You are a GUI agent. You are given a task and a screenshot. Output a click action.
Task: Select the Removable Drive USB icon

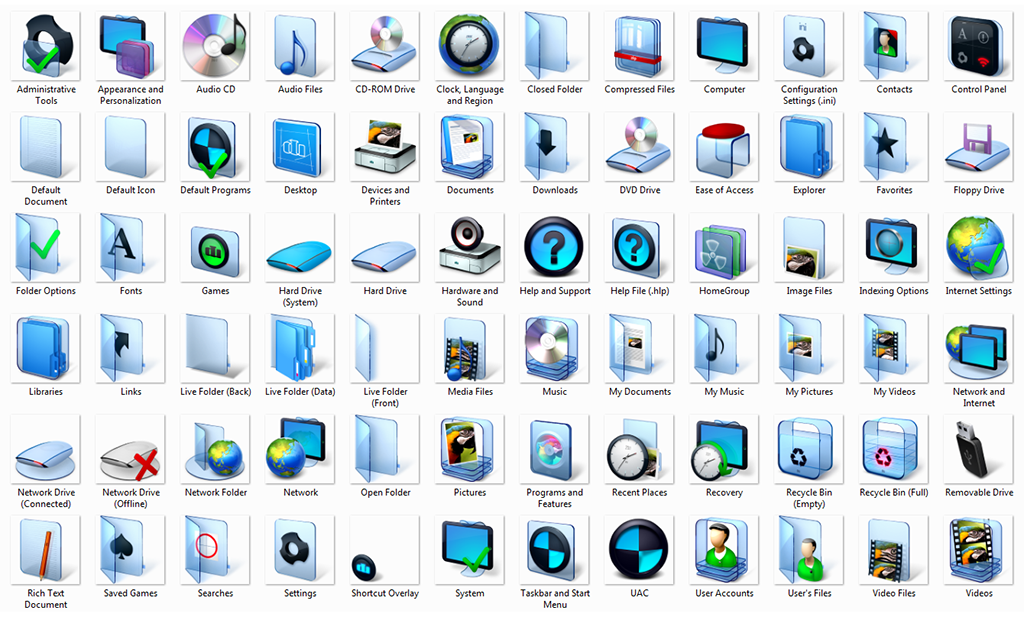tap(979, 451)
